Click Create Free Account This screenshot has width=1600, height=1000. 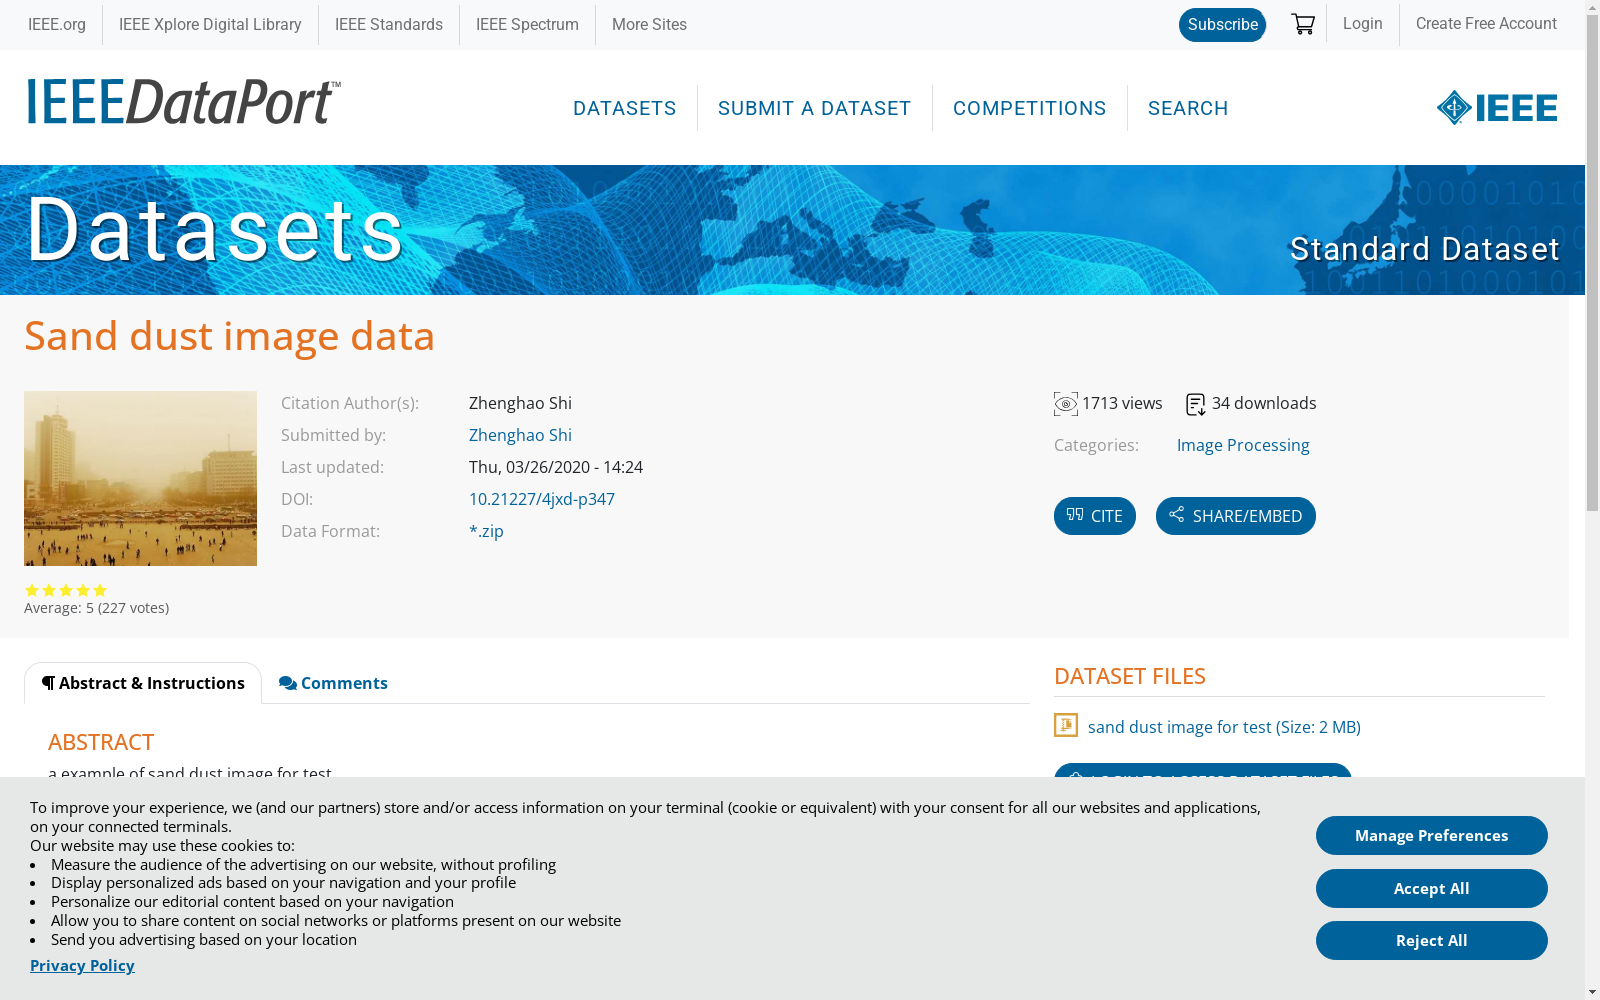(x=1486, y=23)
